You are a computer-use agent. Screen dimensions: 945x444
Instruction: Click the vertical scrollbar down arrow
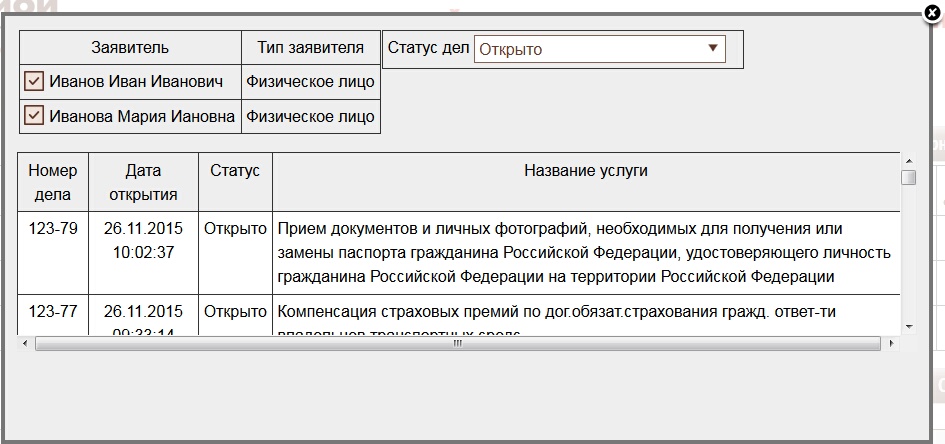point(908,326)
